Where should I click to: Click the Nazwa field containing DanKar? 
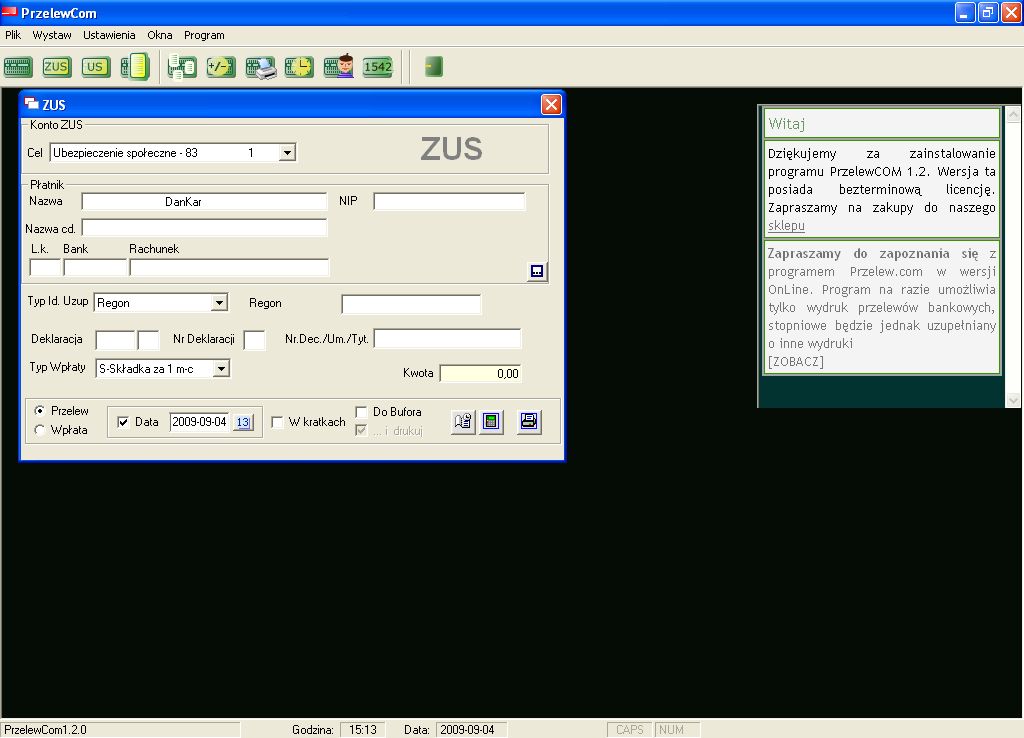[x=204, y=202]
